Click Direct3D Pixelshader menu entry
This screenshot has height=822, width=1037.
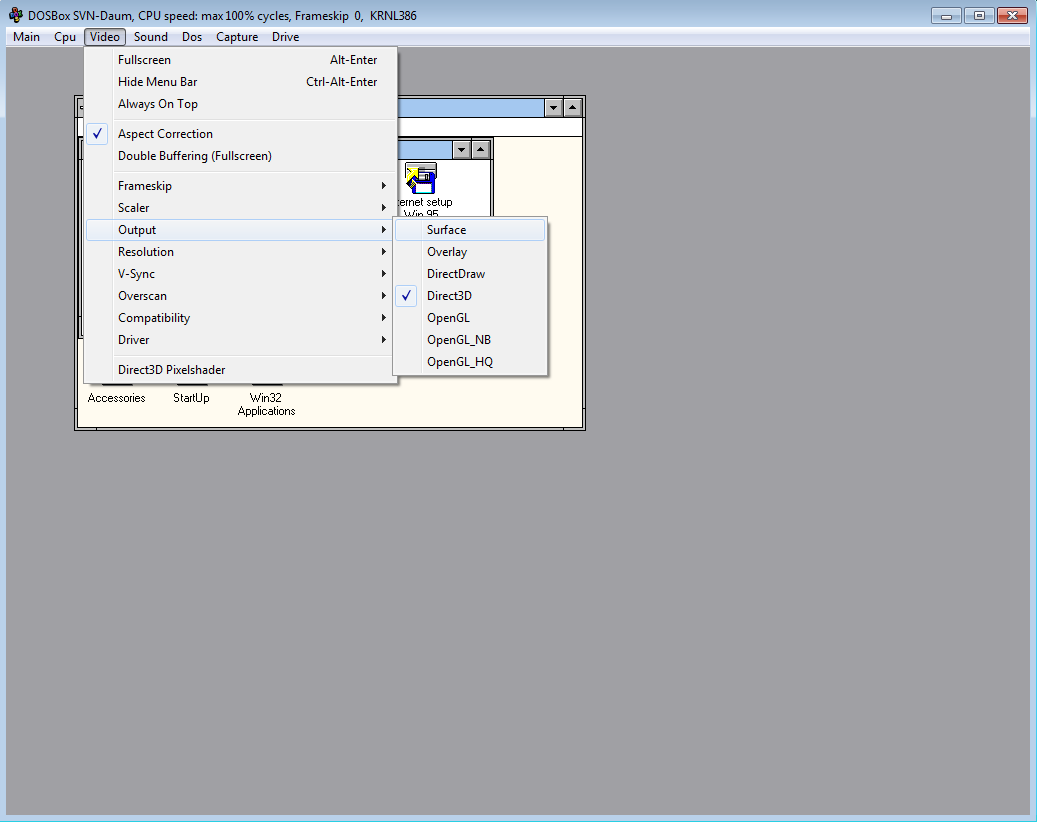click(171, 370)
